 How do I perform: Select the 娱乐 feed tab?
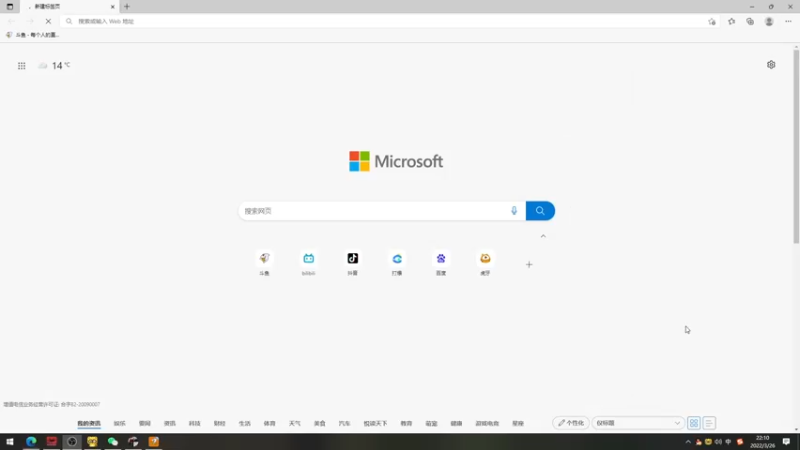119,423
